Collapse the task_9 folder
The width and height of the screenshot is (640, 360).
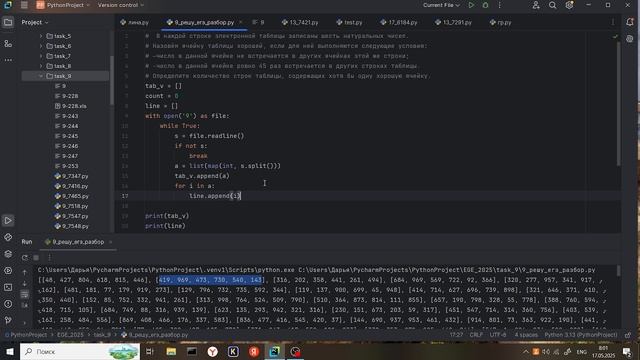[x=41, y=76]
